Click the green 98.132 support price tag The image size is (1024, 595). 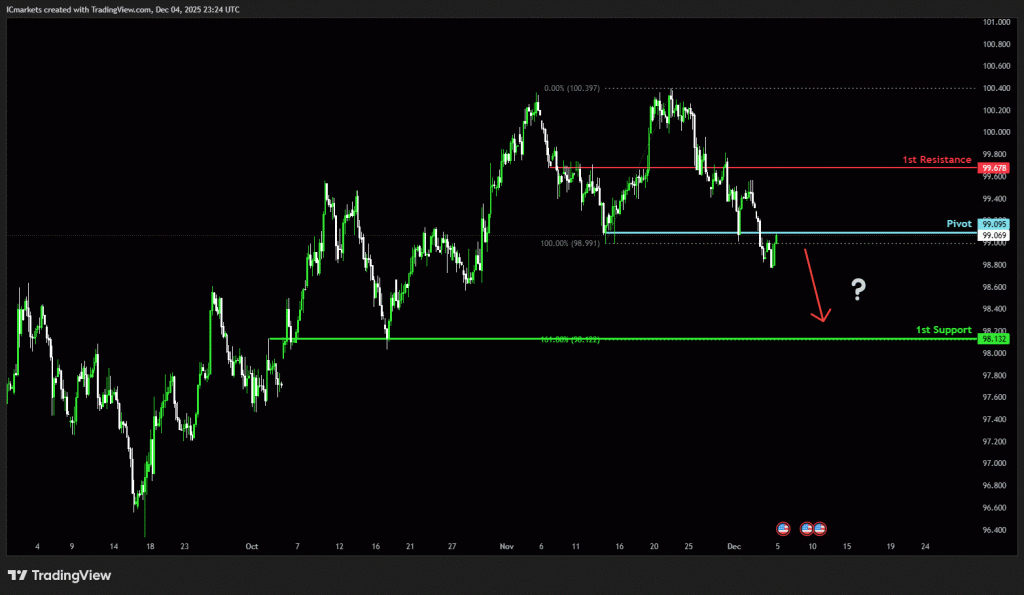pos(995,339)
